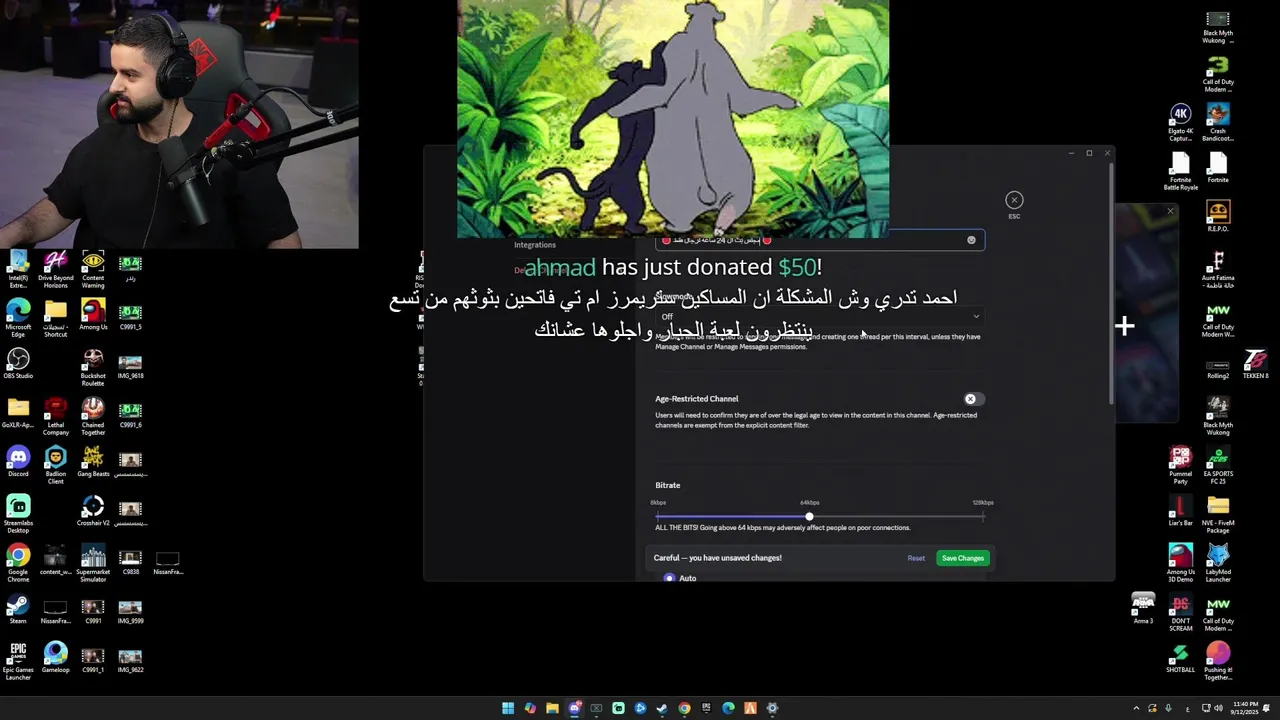This screenshot has width=1280, height=720.
Task: Select Gang Beasts desktop icon
Action: pos(93,461)
